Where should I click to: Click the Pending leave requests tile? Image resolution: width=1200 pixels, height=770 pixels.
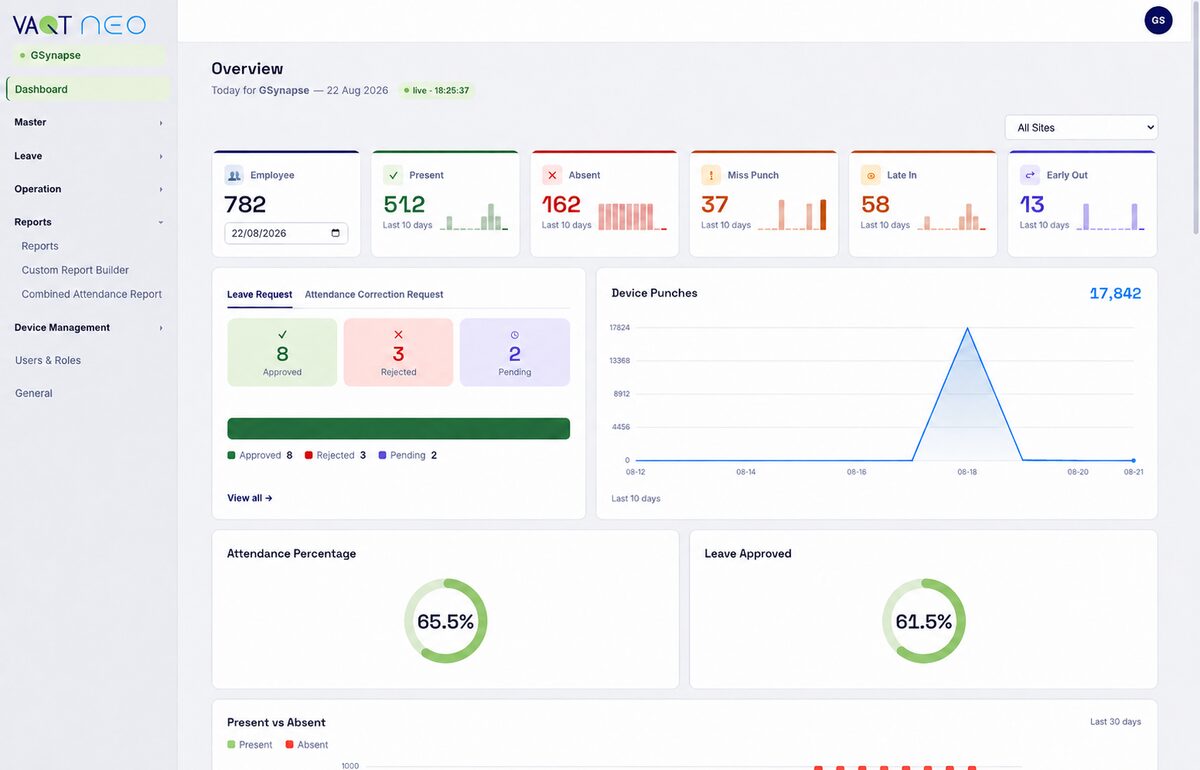point(515,352)
